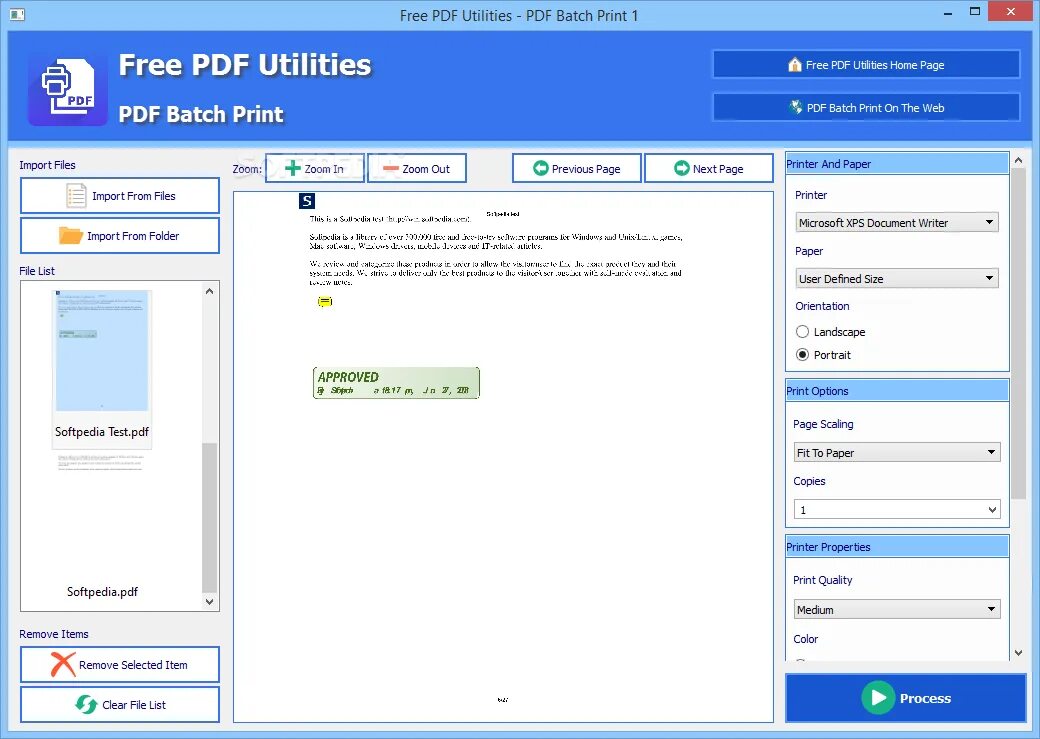
Task: Click the Import From Folder button
Action: click(x=119, y=235)
